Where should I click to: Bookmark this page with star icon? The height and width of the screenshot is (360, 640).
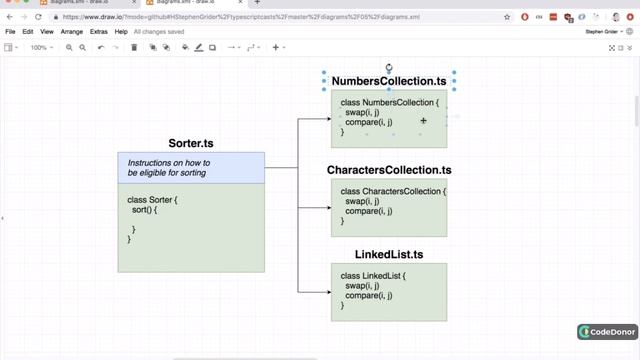click(507, 17)
